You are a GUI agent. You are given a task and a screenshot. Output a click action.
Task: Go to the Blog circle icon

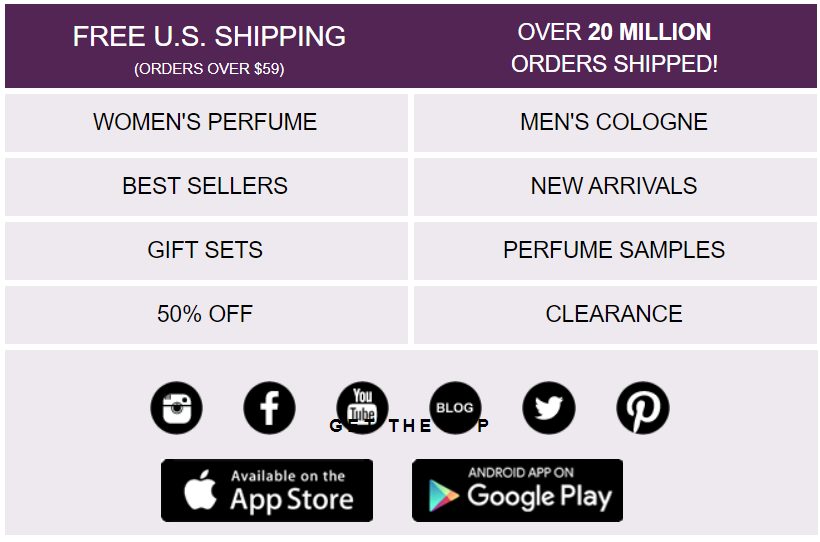coord(455,408)
